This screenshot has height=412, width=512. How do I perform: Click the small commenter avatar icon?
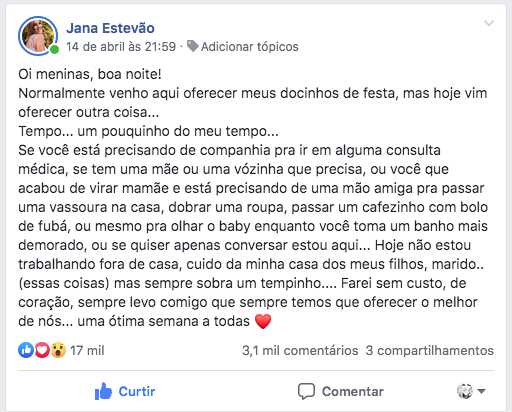pos(465,391)
